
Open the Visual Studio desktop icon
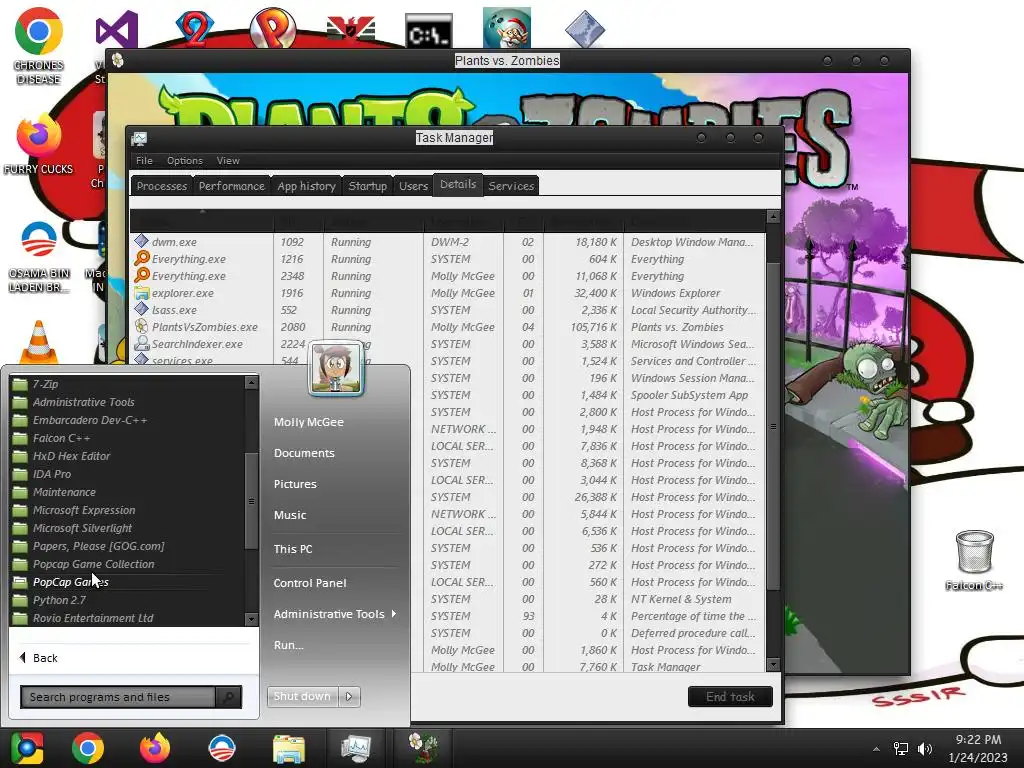pos(116,29)
